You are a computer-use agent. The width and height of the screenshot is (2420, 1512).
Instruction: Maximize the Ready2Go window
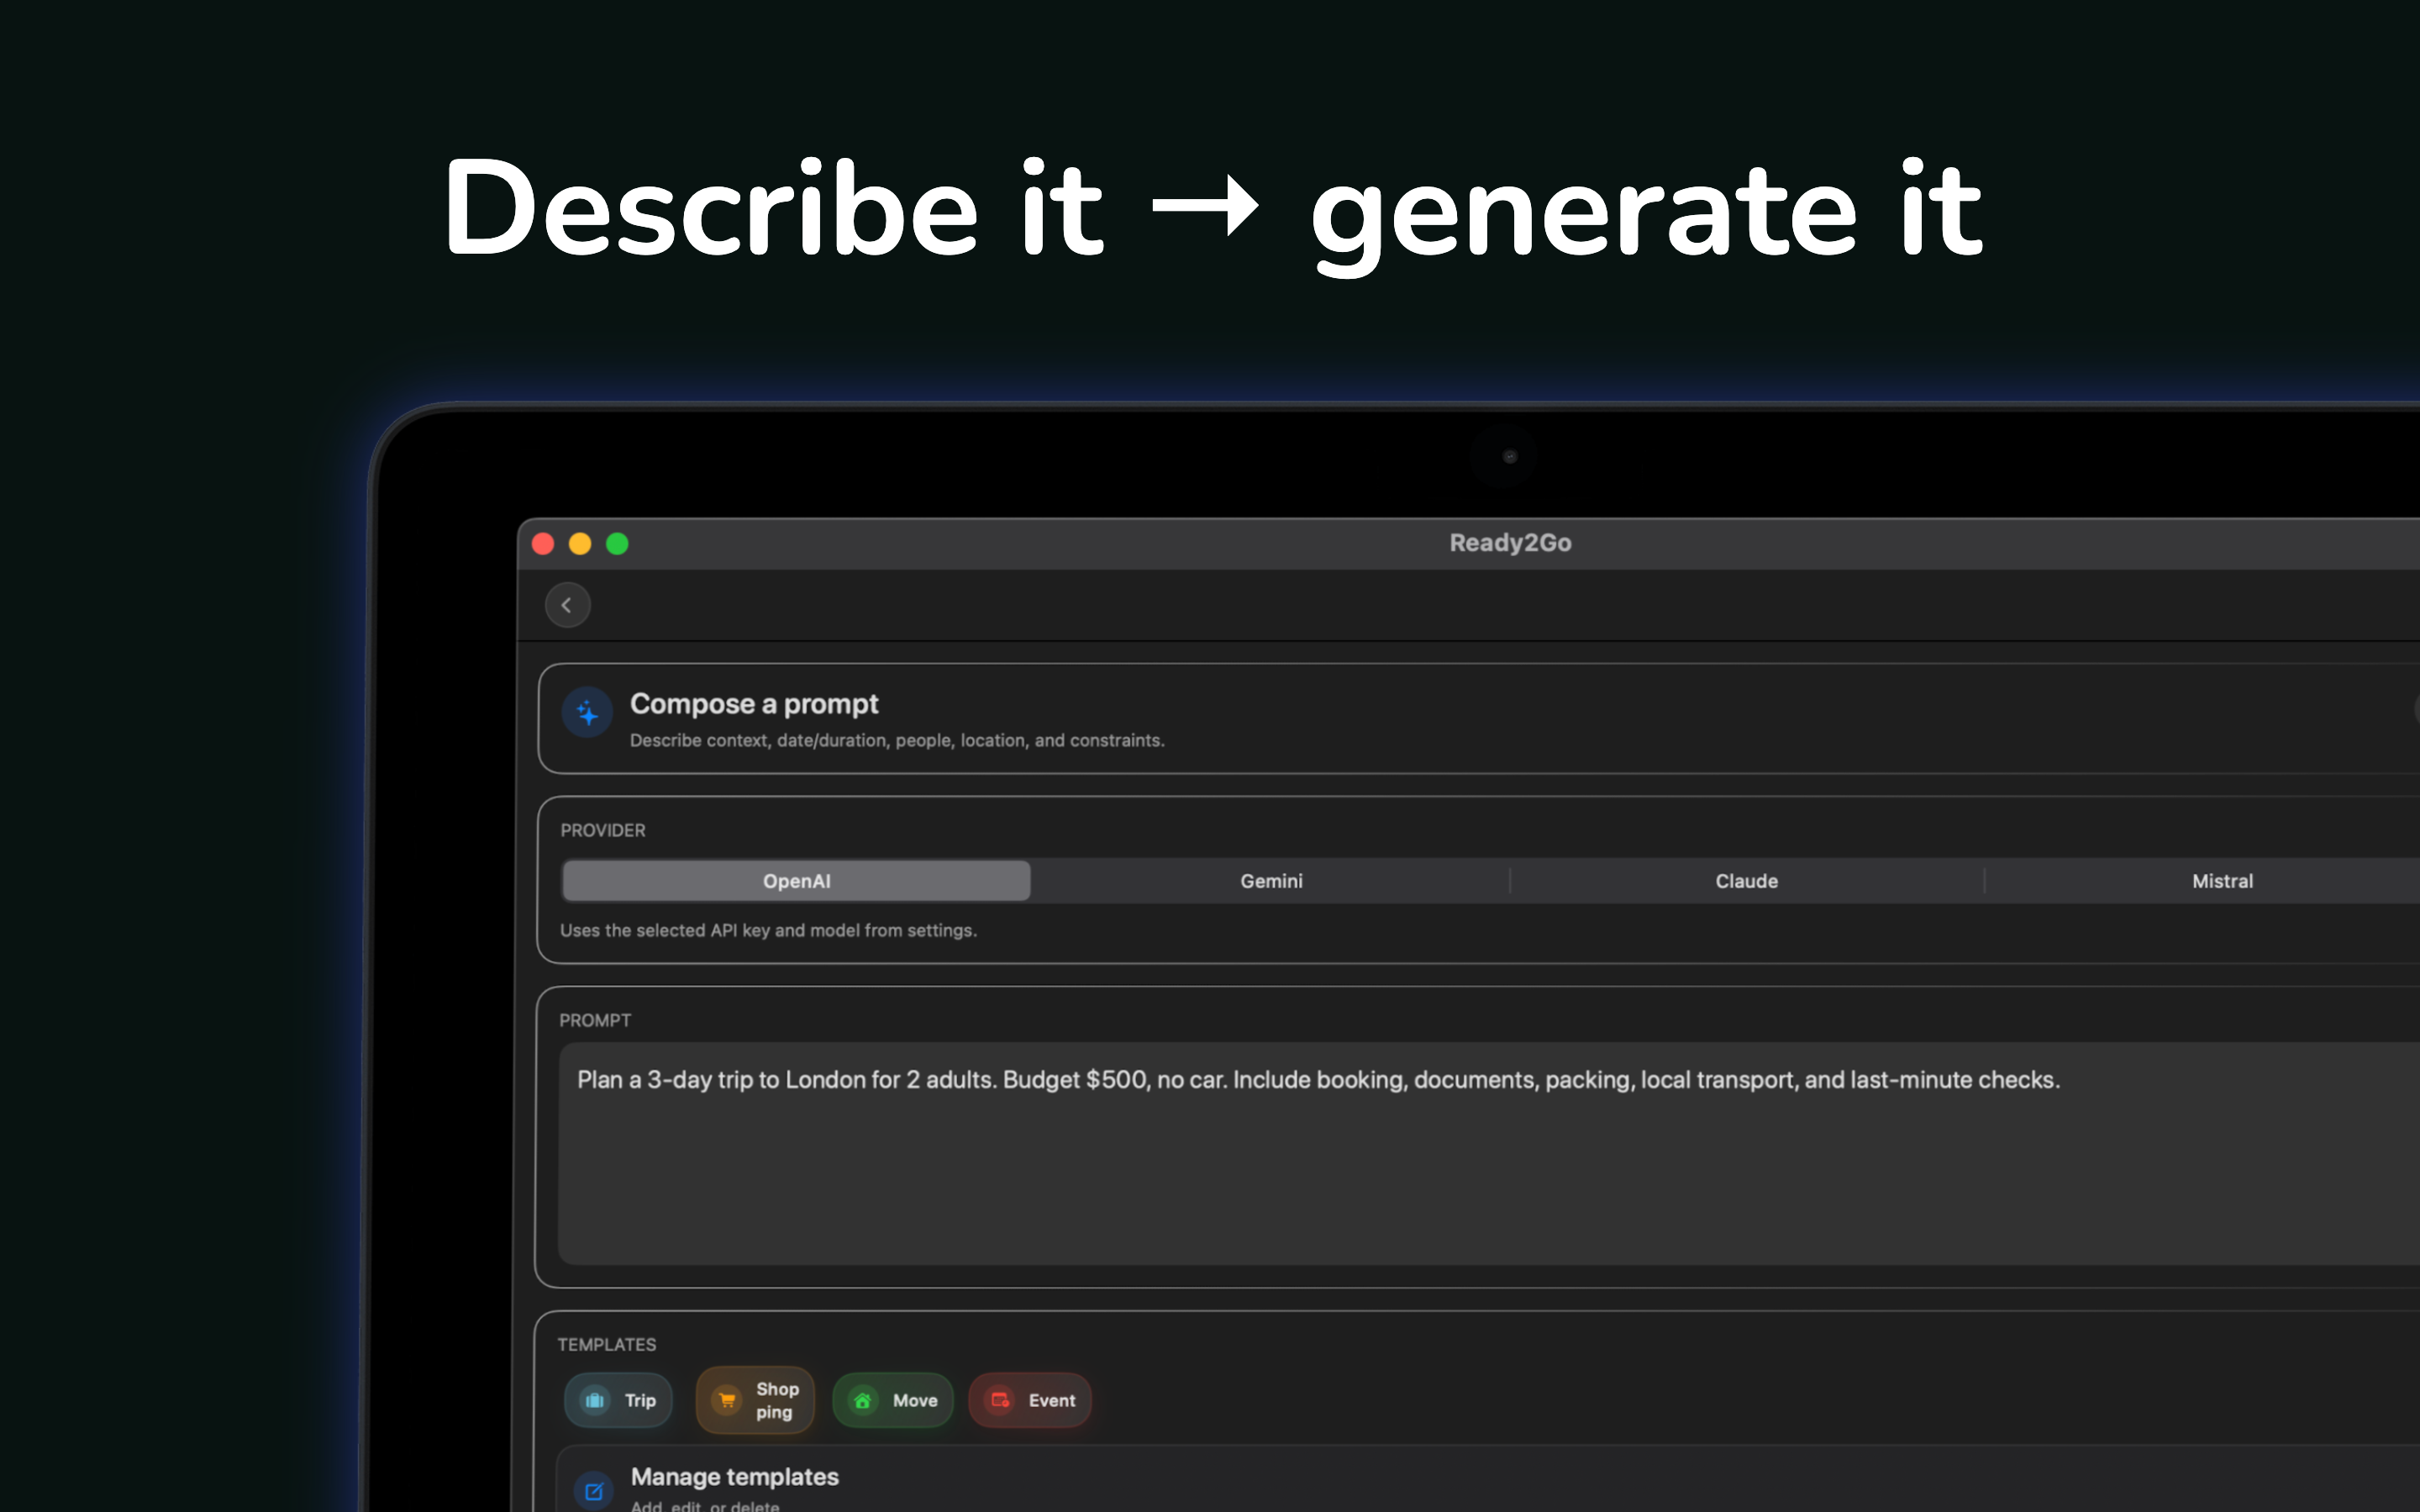coord(617,544)
